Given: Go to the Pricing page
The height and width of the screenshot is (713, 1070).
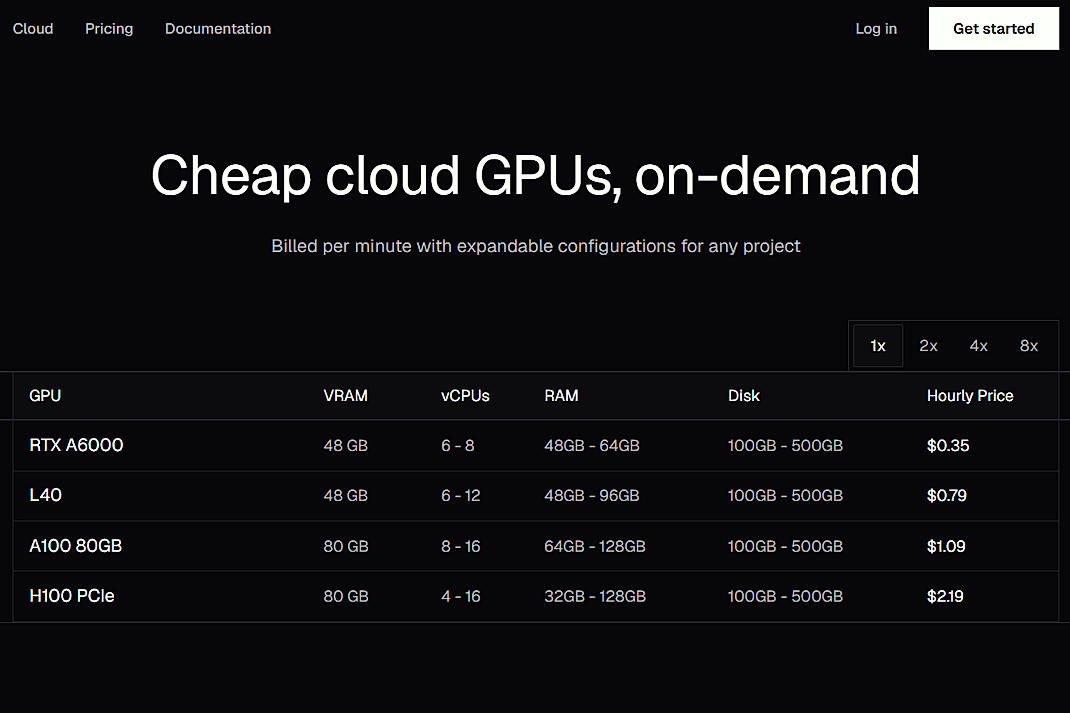Looking at the screenshot, I should click(109, 29).
